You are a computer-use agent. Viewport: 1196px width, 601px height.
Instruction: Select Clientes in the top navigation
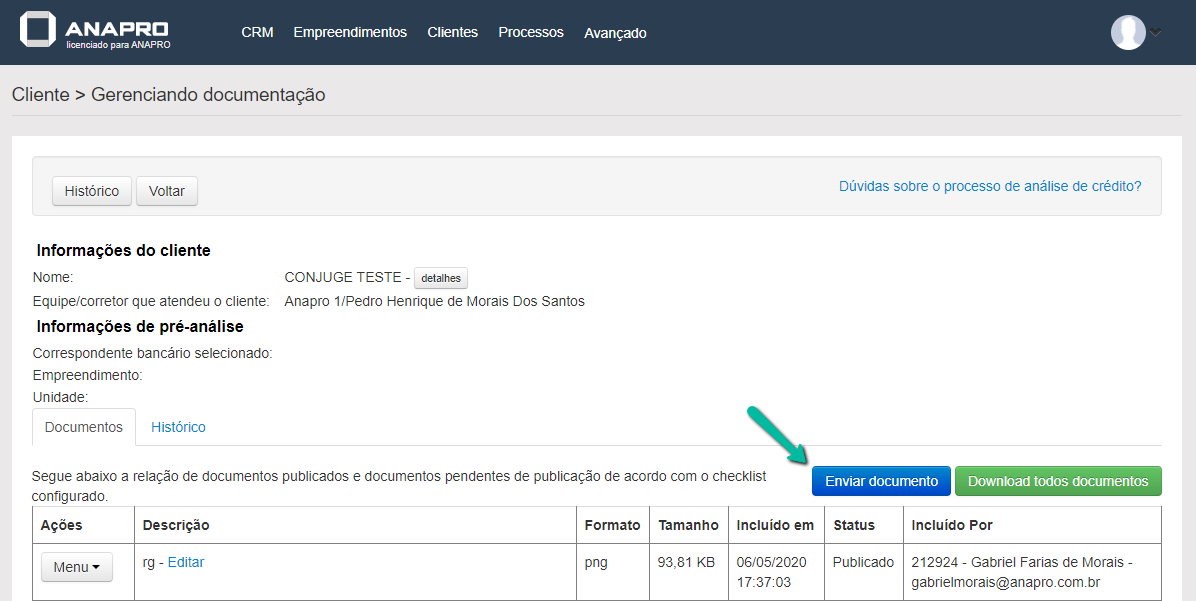click(452, 32)
